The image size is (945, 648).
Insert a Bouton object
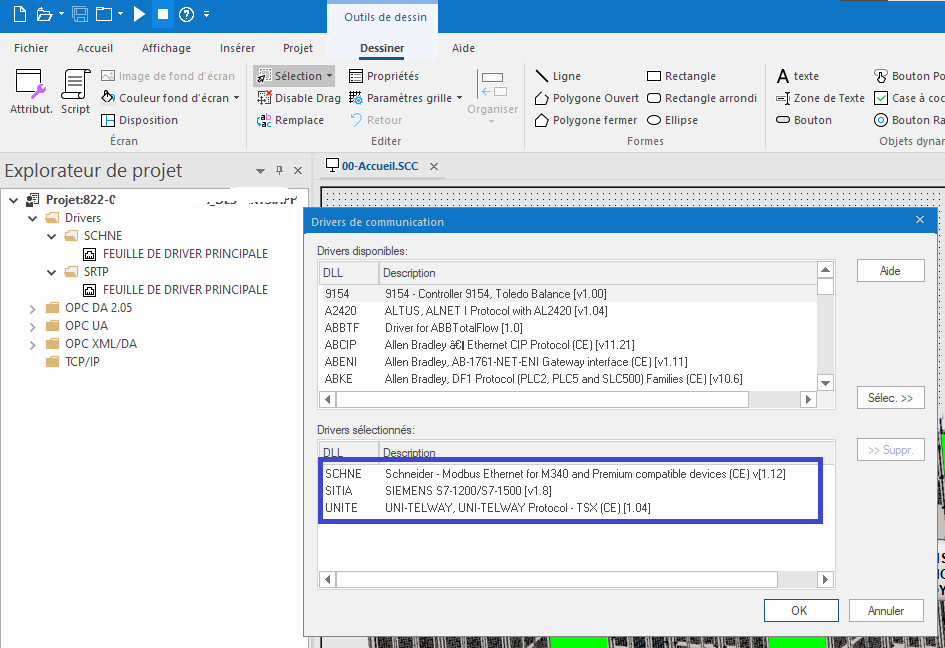804,120
